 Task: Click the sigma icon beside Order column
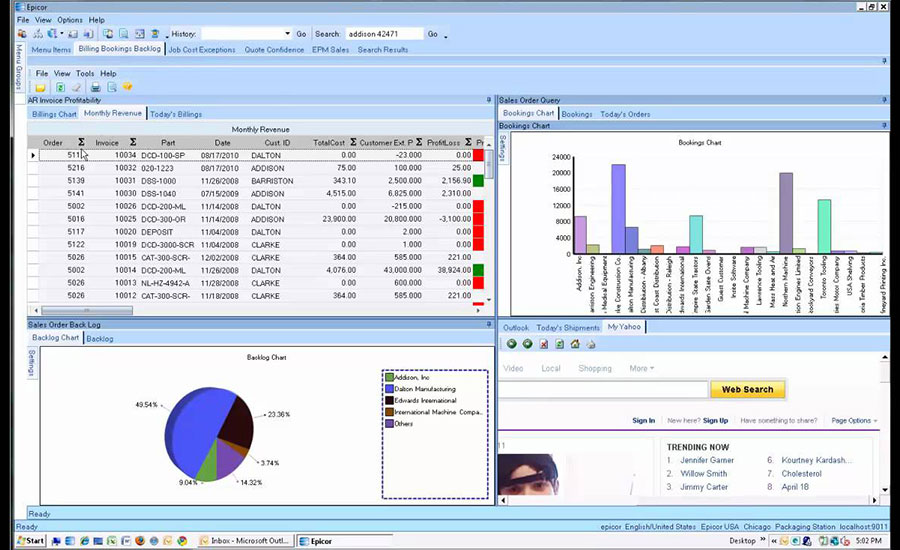tap(81, 142)
